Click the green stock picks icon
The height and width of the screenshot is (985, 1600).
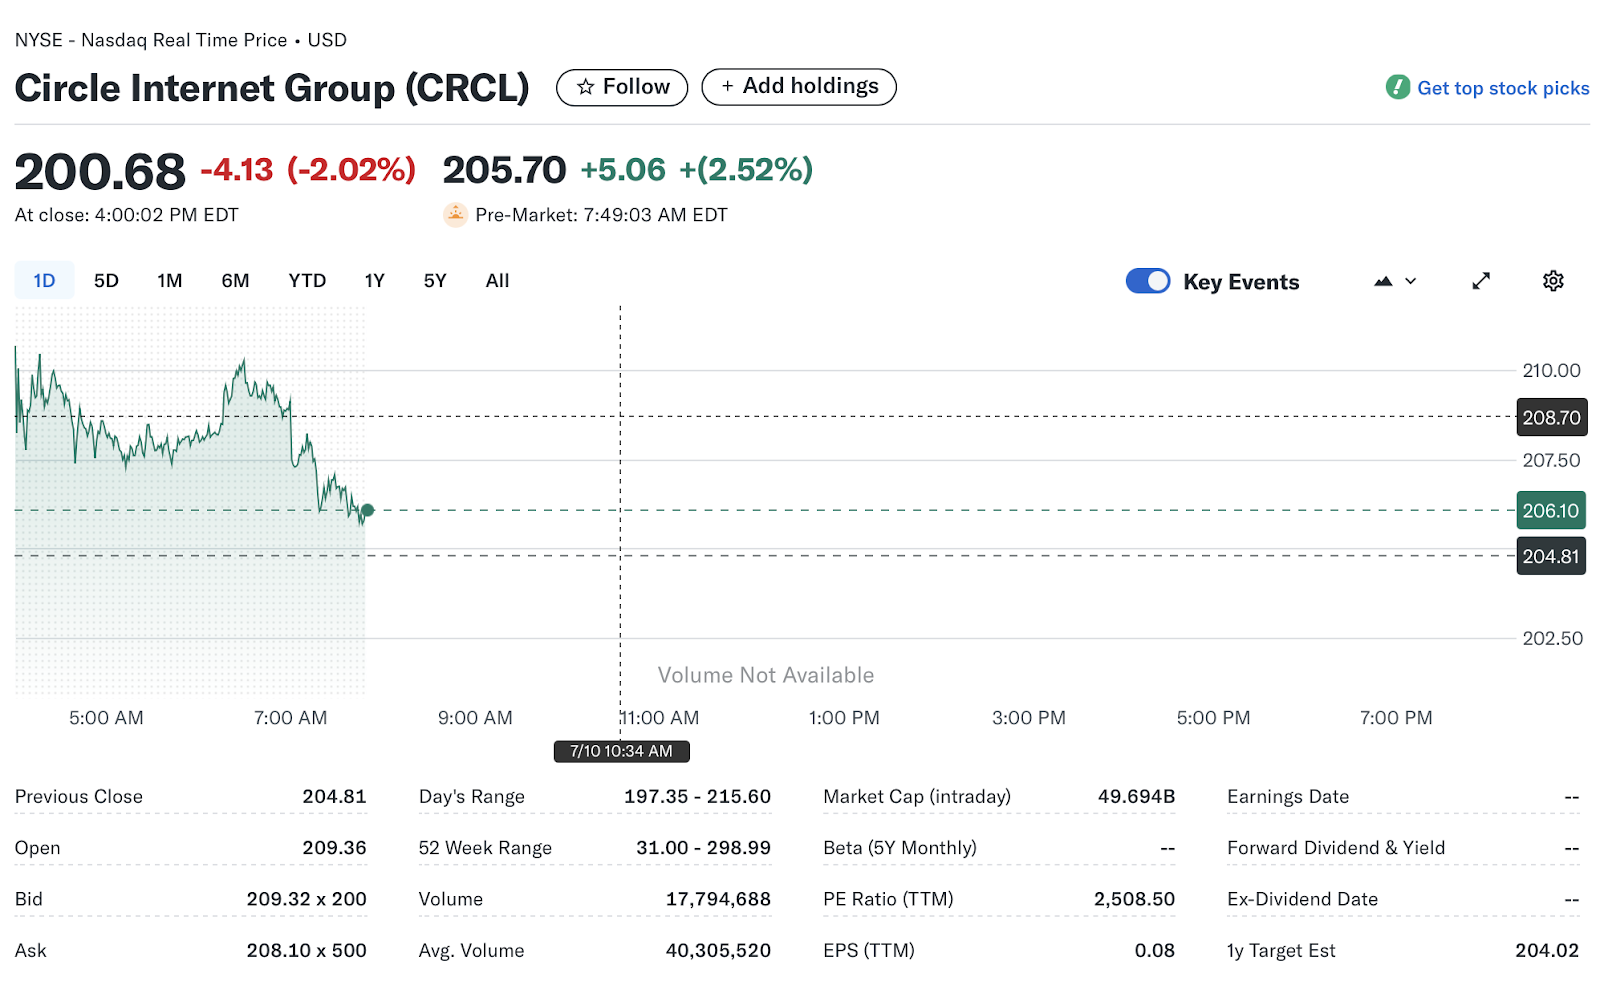click(x=1397, y=87)
